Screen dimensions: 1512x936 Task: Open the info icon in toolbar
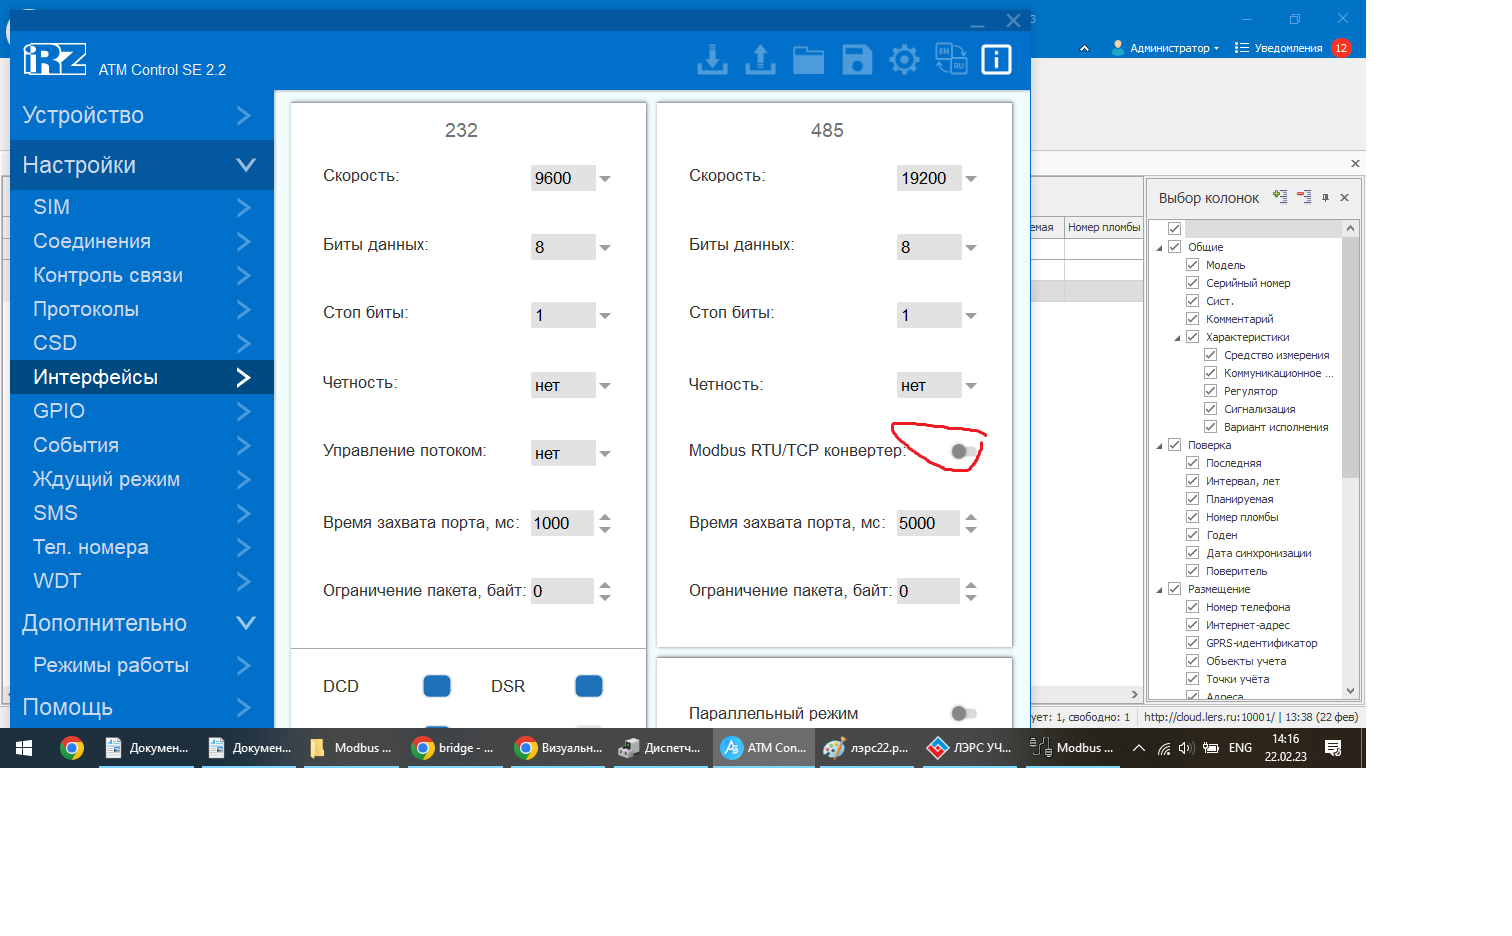[996, 60]
